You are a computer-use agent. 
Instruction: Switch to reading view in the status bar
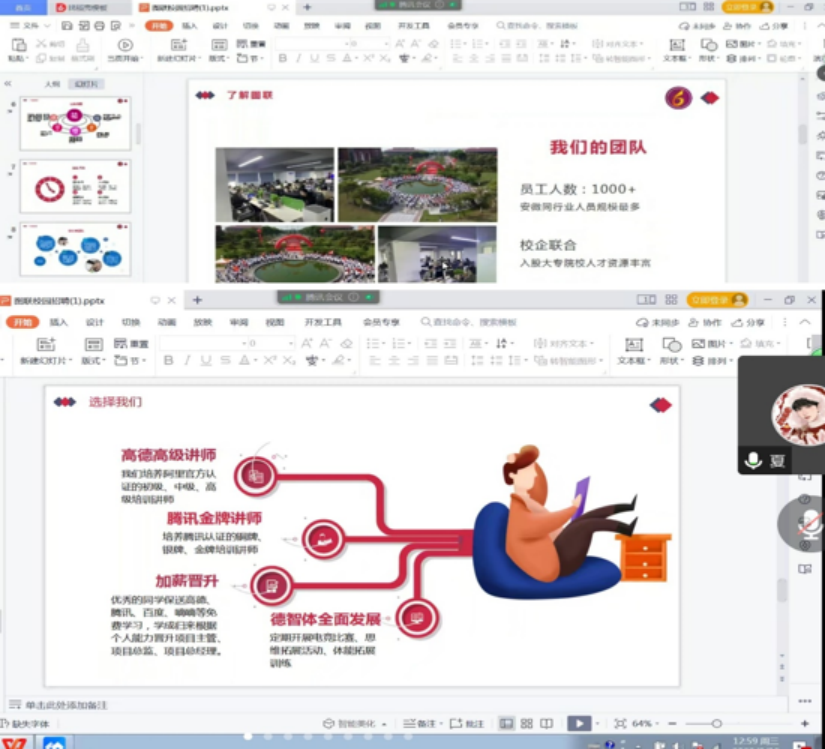pyautogui.click(x=547, y=724)
